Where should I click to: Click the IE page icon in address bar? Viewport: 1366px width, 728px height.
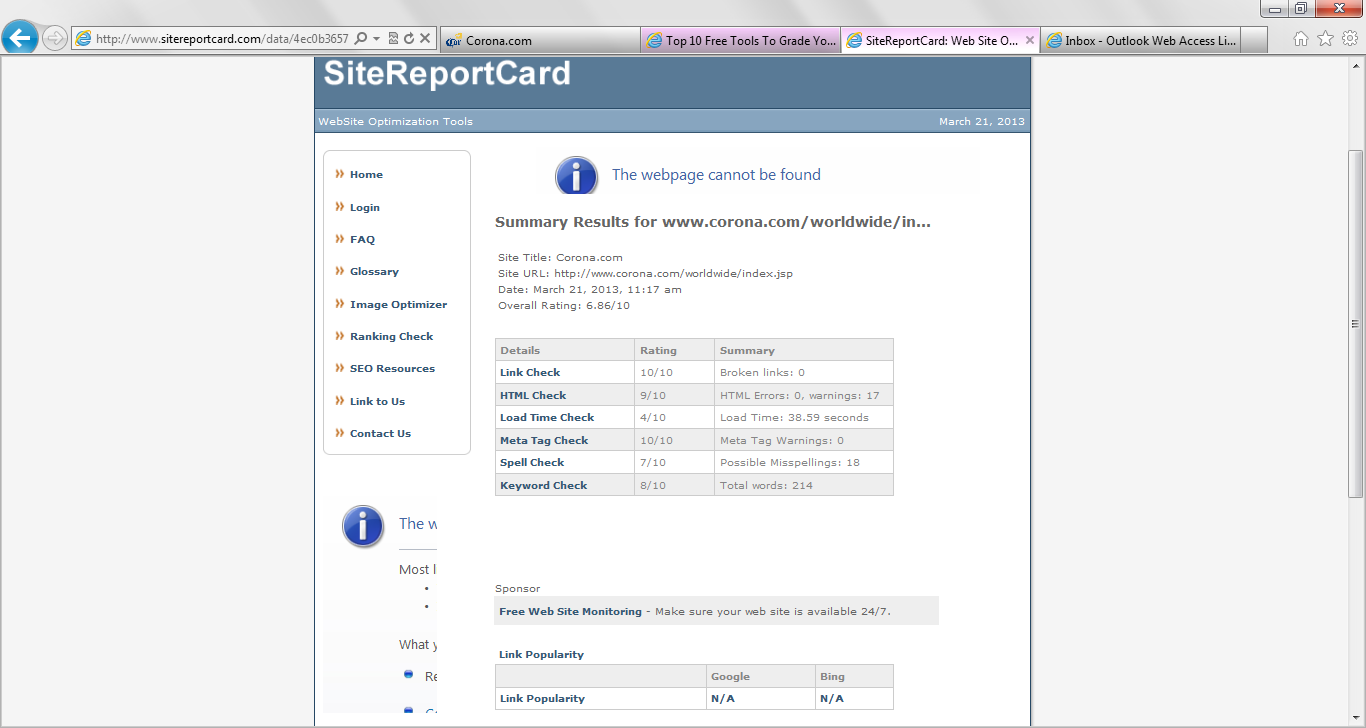84,39
